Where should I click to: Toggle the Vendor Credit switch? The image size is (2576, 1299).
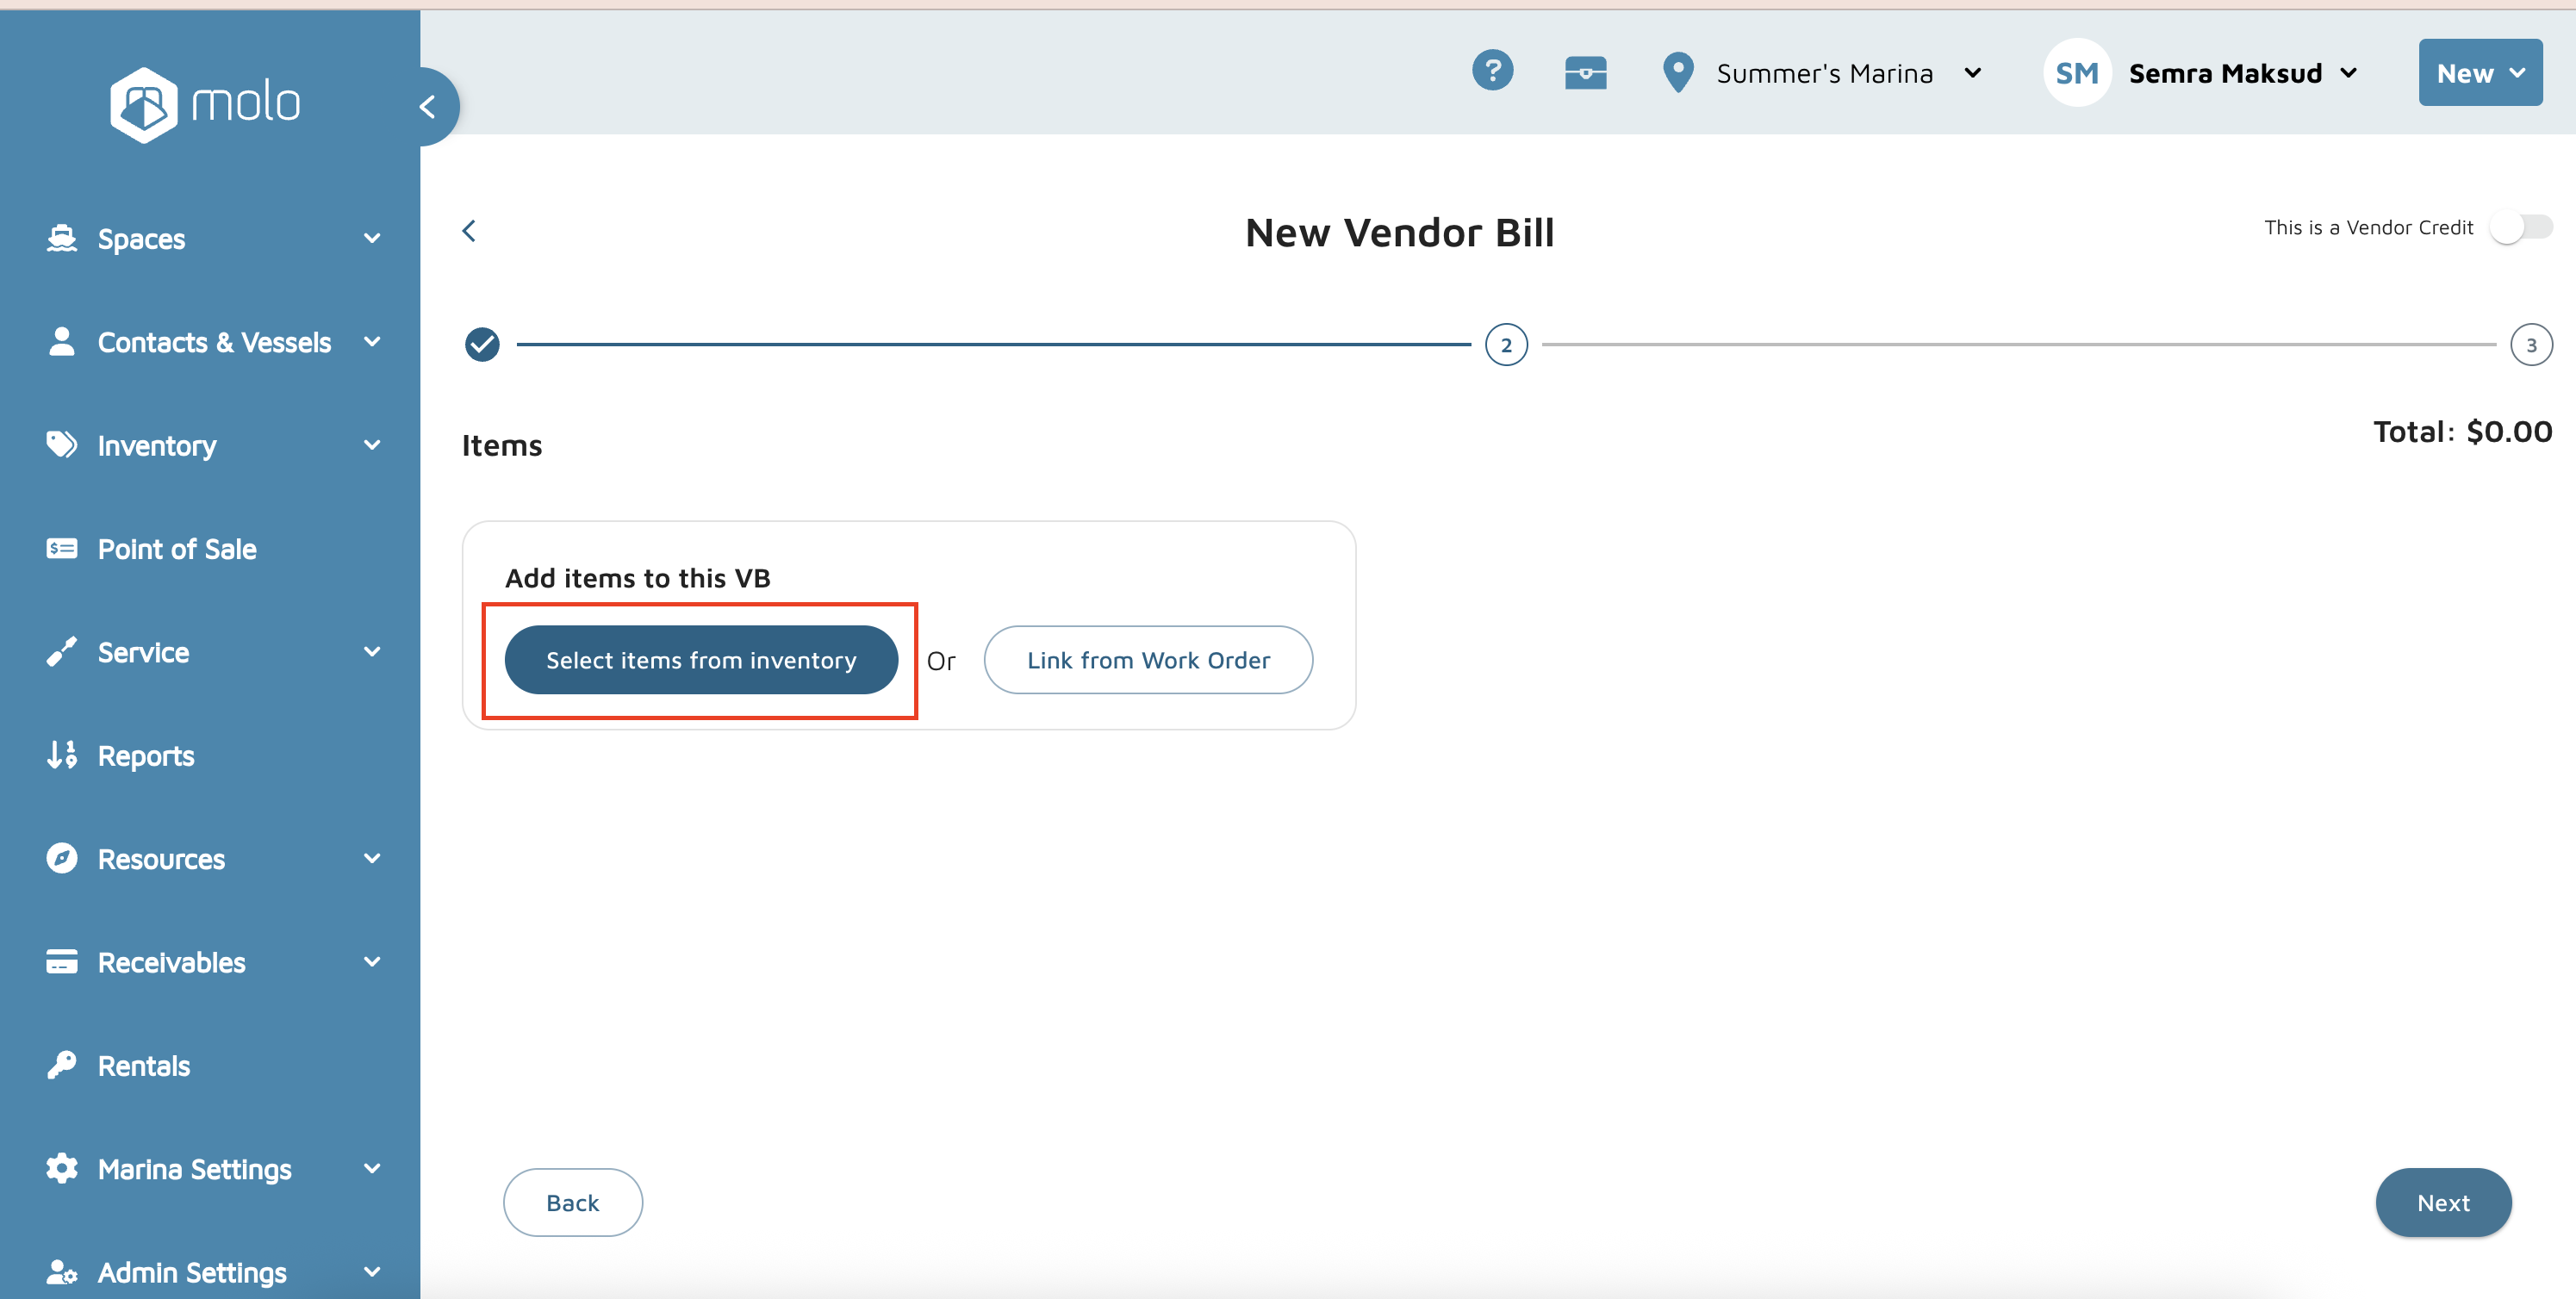(x=2520, y=228)
